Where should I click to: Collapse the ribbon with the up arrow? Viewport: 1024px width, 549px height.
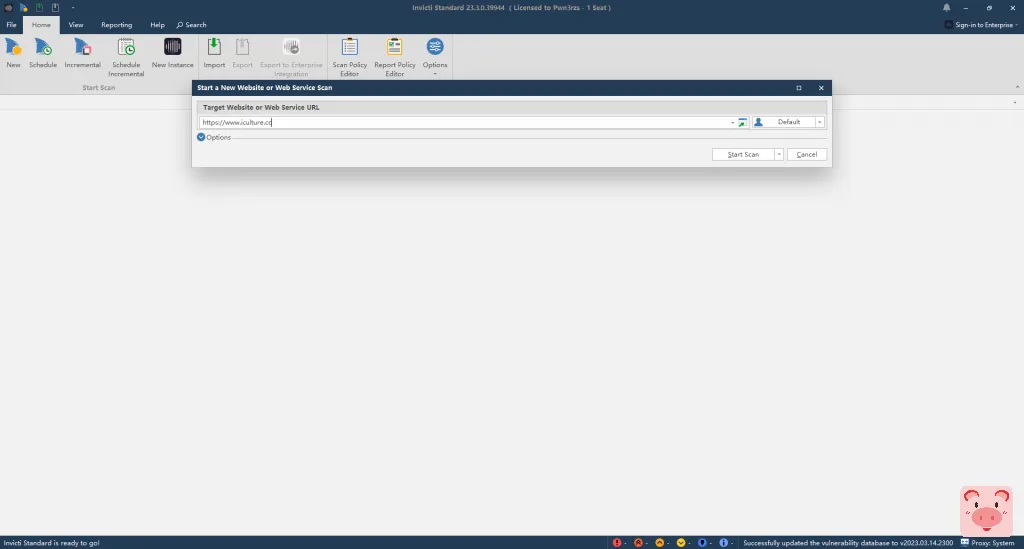click(x=1017, y=87)
